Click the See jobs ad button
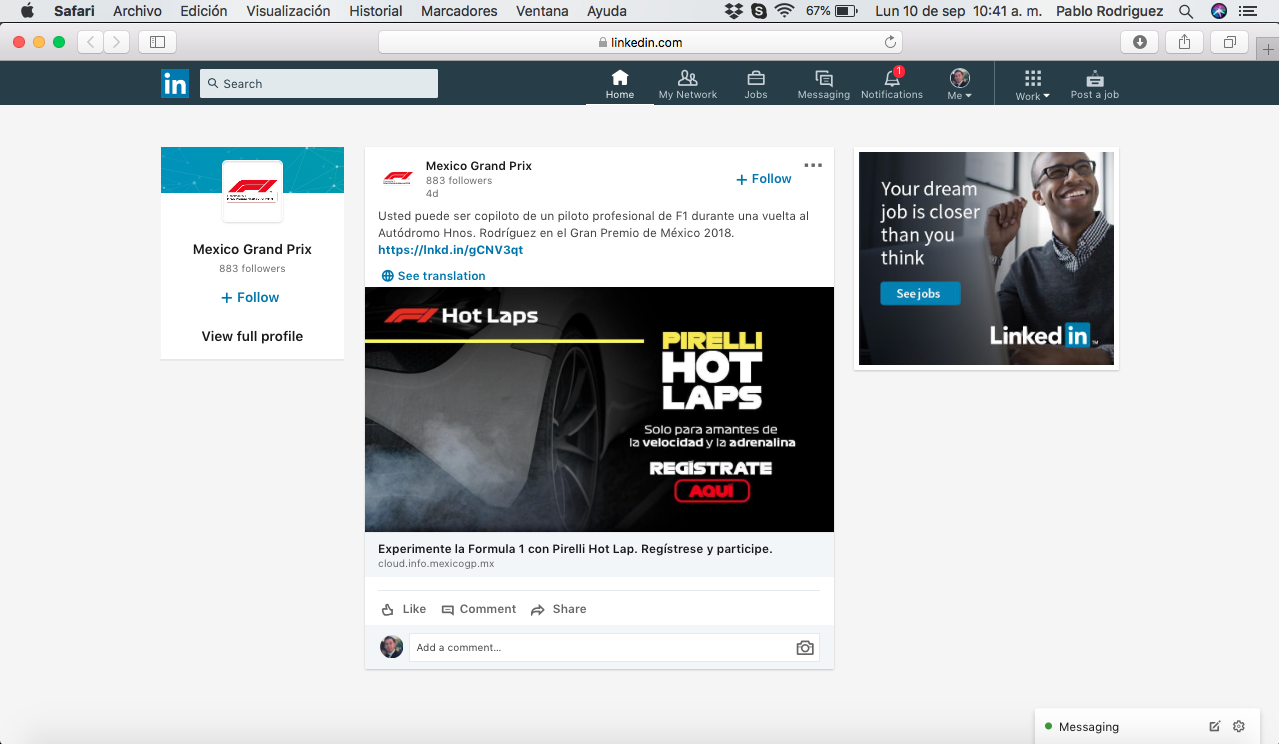The width and height of the screenshot is (1279, 744). (920, 294)
